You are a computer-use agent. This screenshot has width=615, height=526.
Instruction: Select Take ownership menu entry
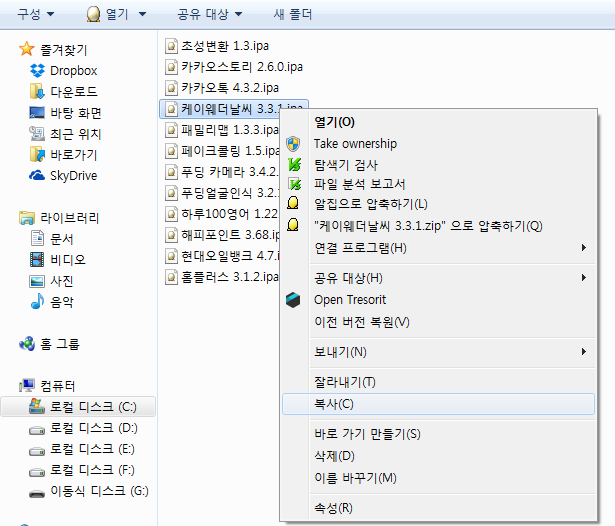(438, 144)
